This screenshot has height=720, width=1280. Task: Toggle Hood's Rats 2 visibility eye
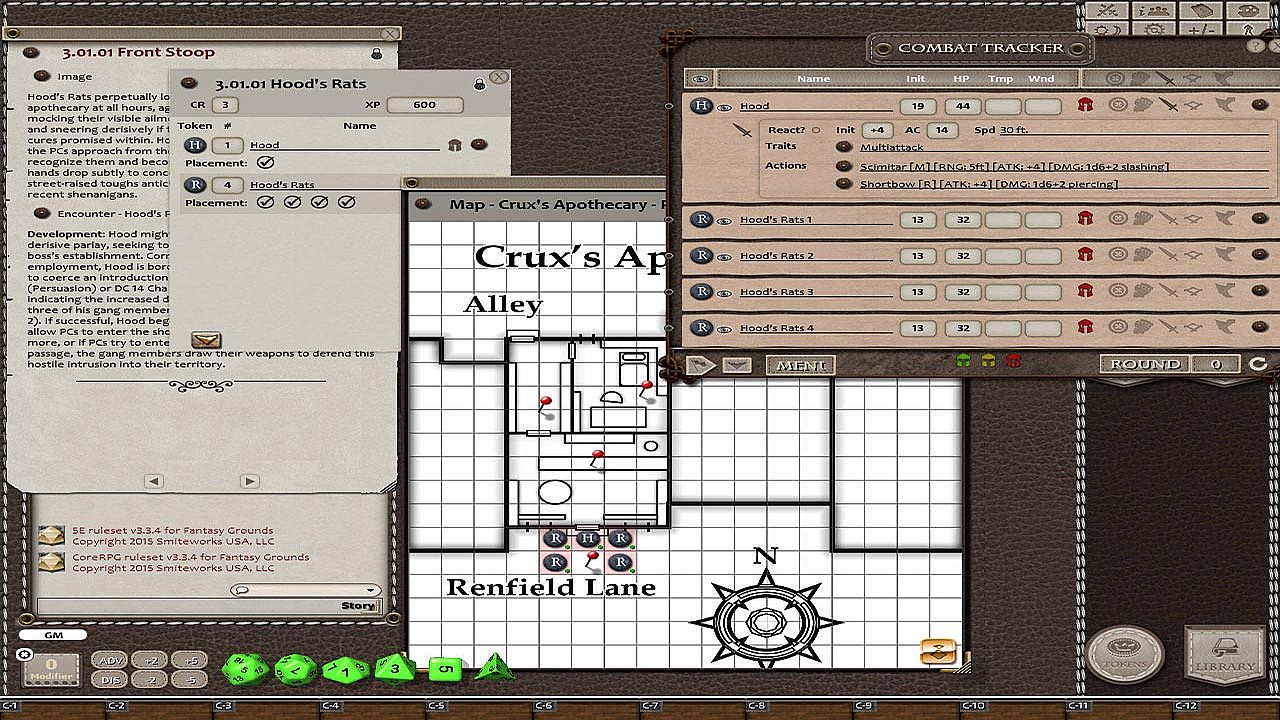pos(725,256)
